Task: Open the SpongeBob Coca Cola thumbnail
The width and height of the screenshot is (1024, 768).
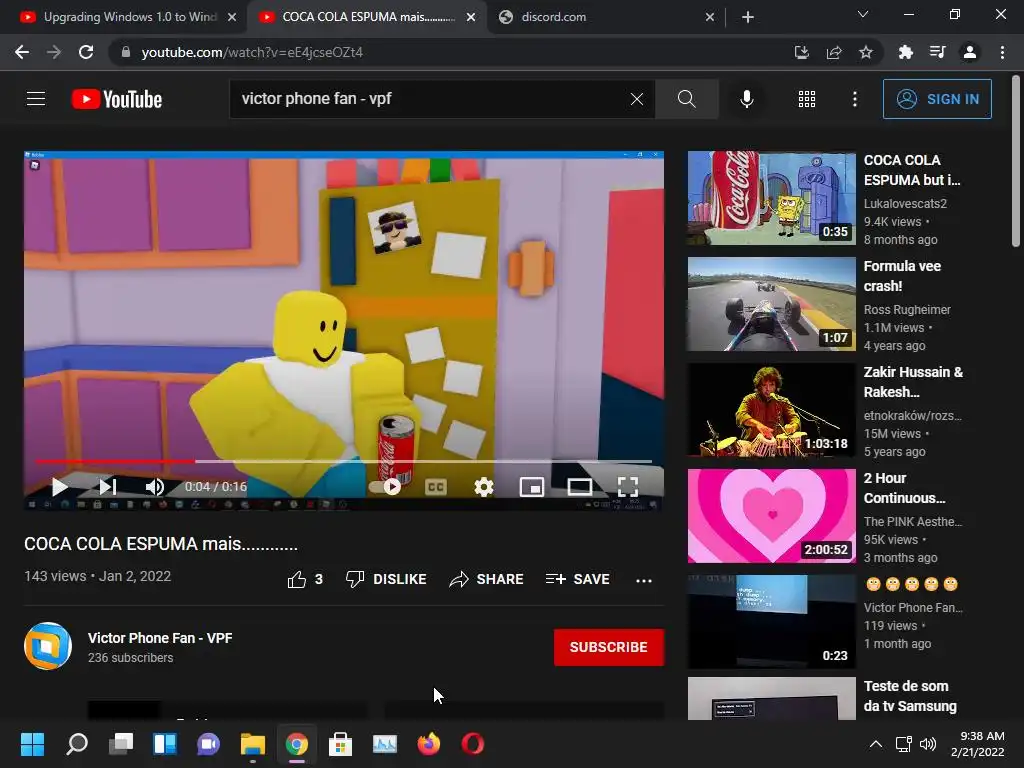Action: 771,198
